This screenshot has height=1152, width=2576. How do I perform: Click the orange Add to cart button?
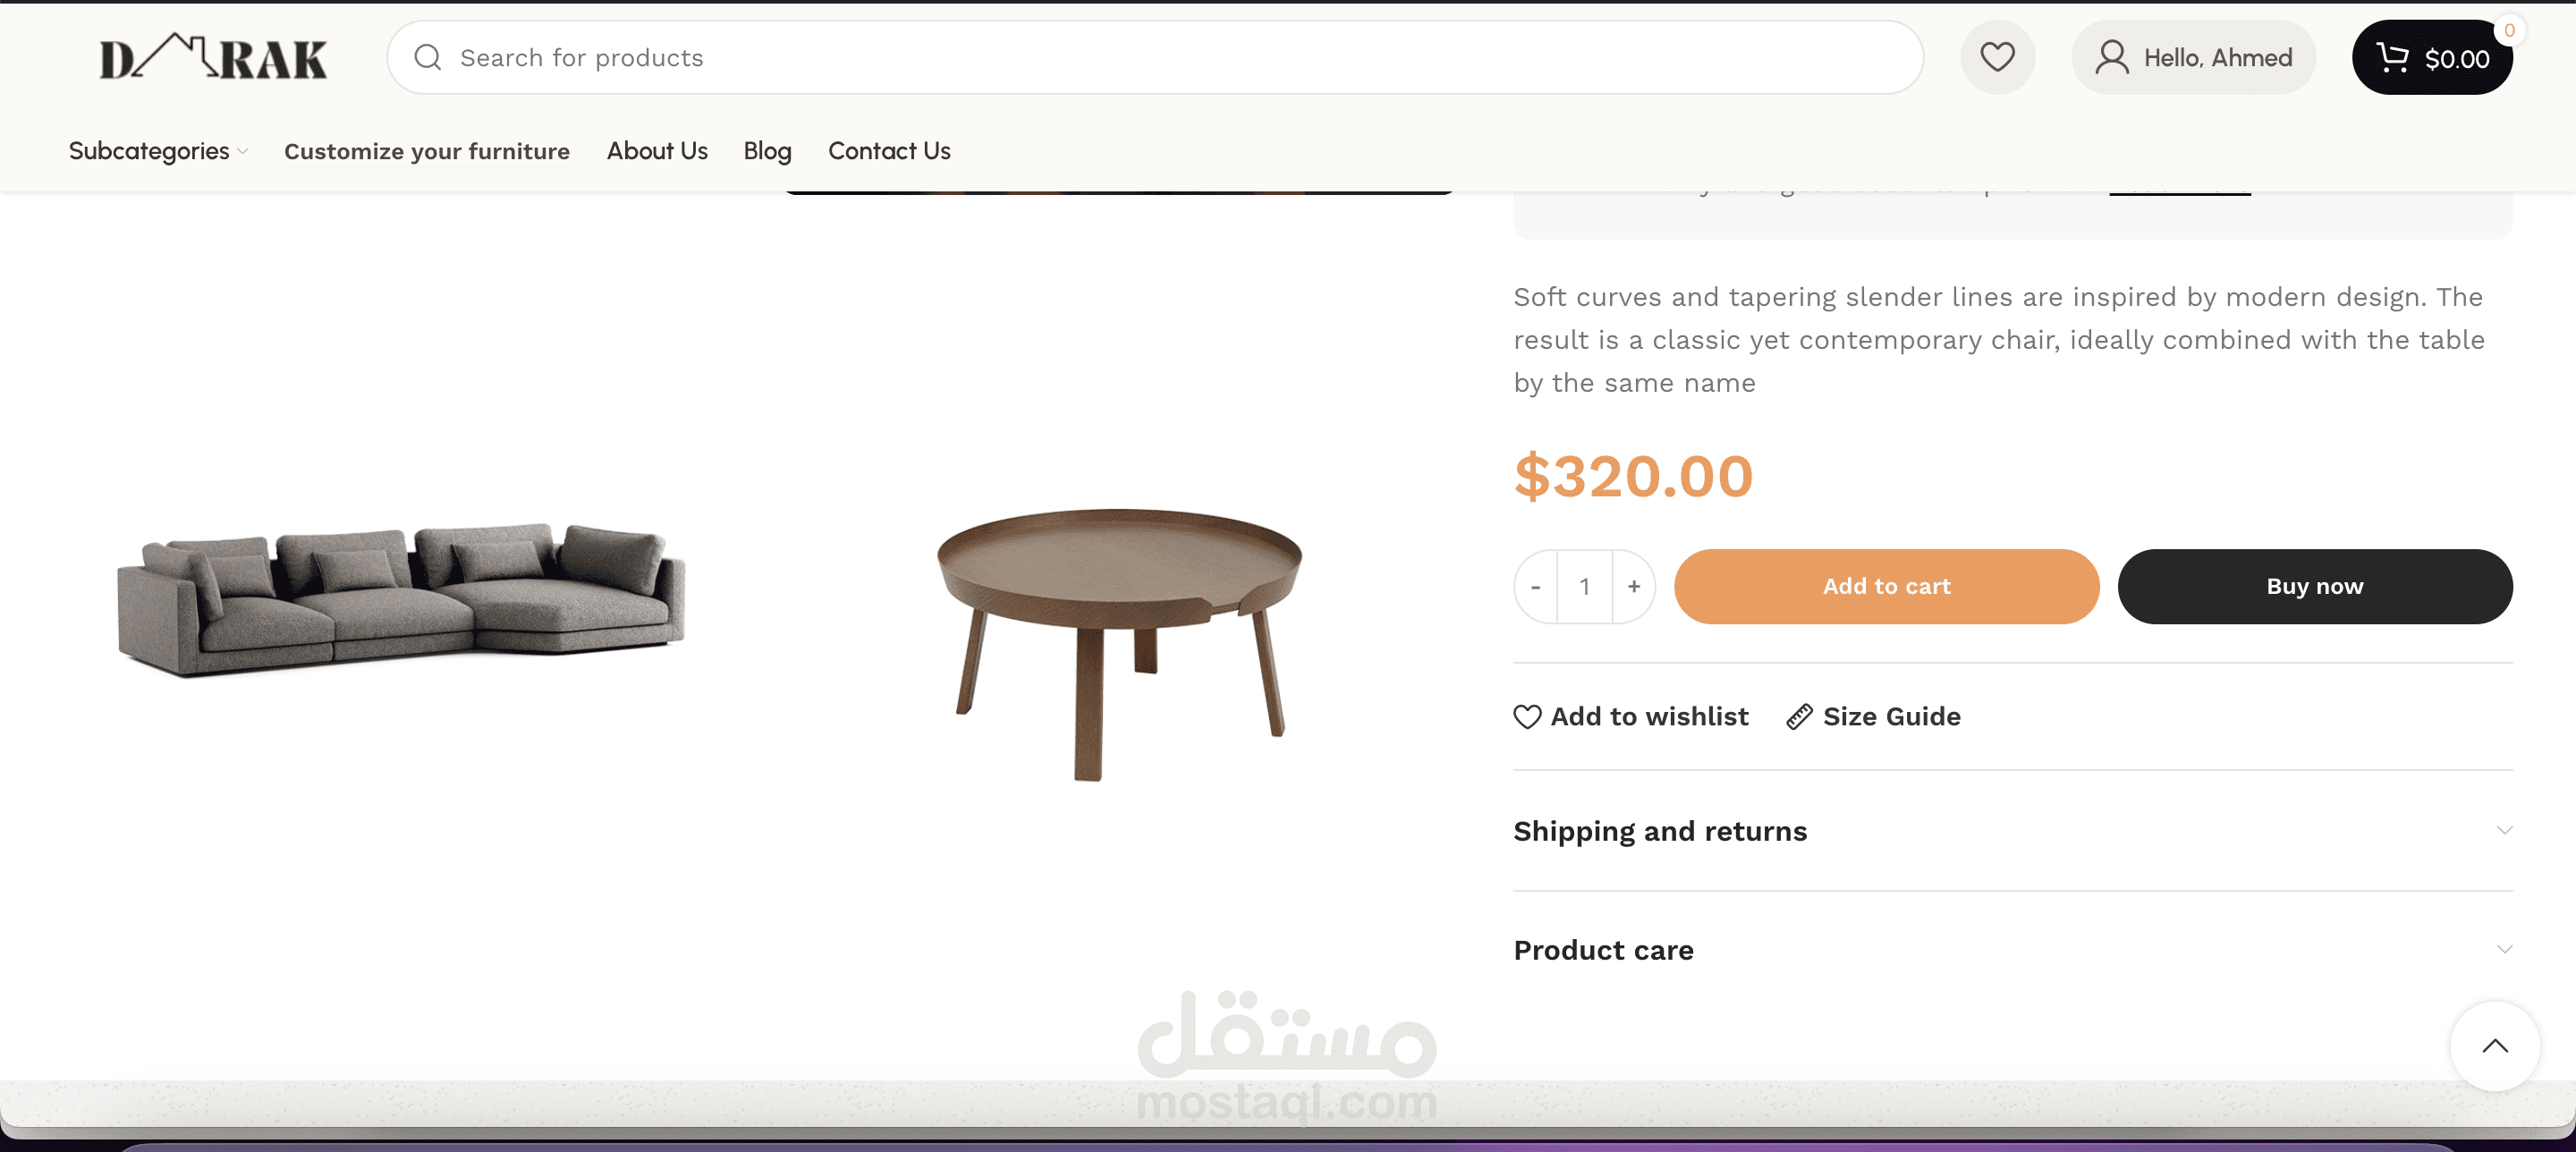[1886, 586]
